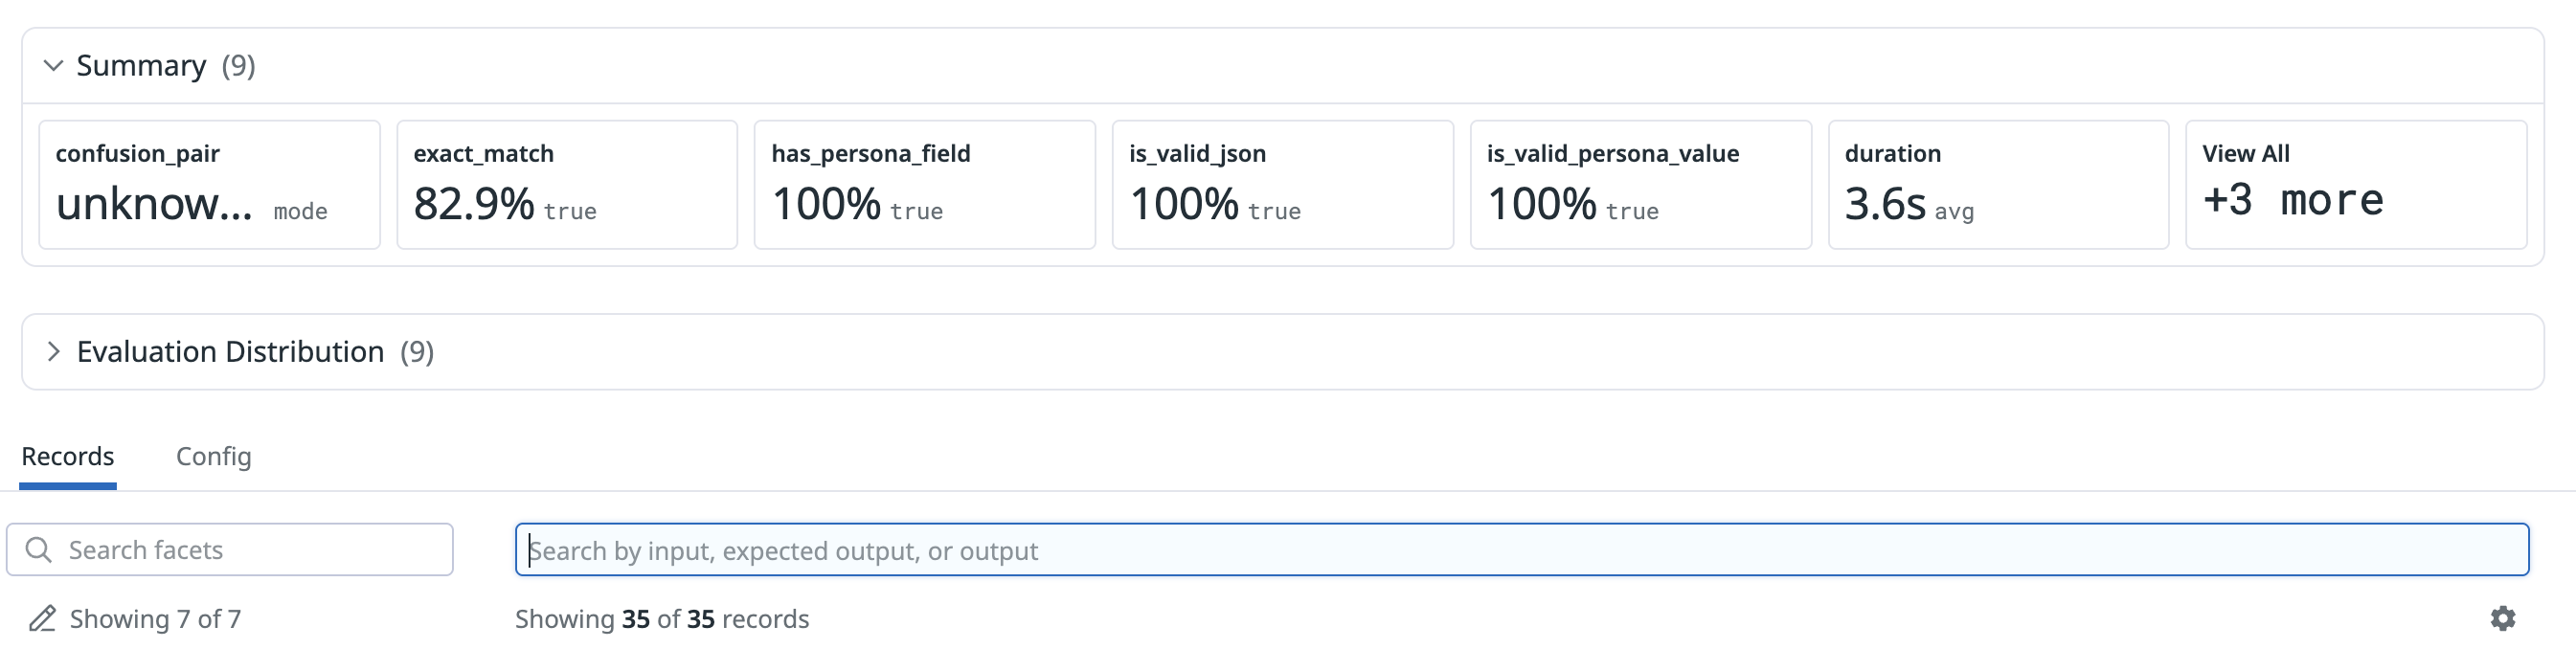Open the has_persona_field metric card

point(924,185)
